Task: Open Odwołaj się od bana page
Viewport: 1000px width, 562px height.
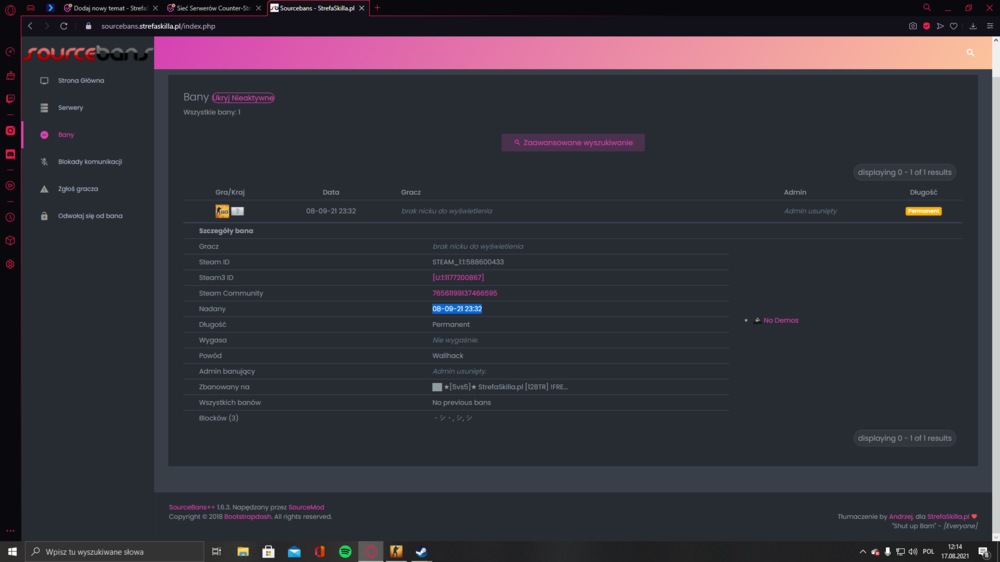Action: pyautogui.click(x=90, y=216)
